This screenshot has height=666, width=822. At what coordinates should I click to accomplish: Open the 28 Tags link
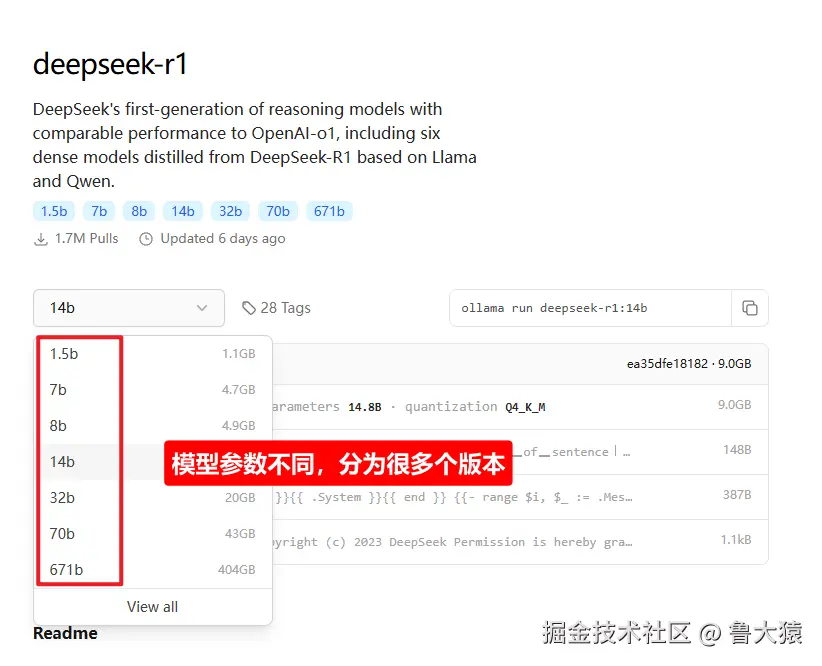click(276, 308)
